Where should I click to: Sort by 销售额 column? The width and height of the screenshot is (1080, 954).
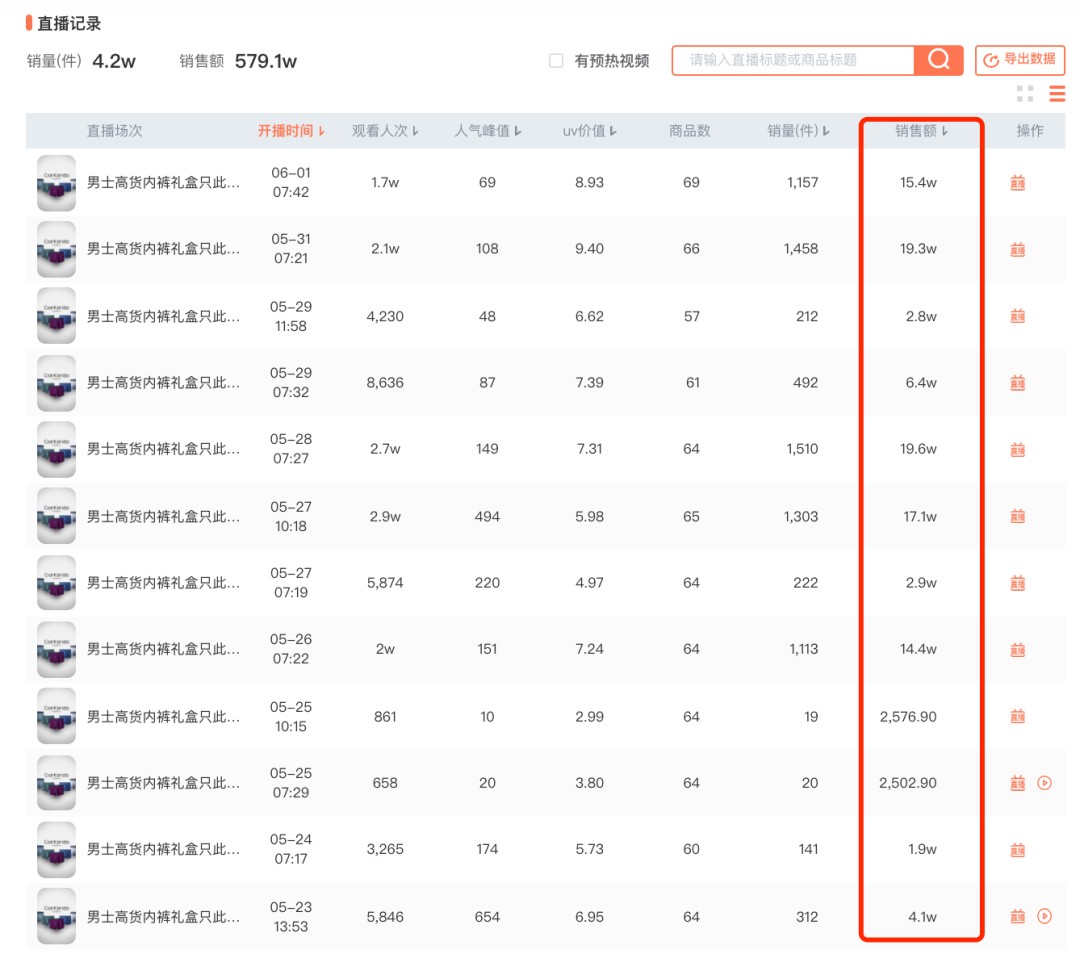tap(921, 131)
